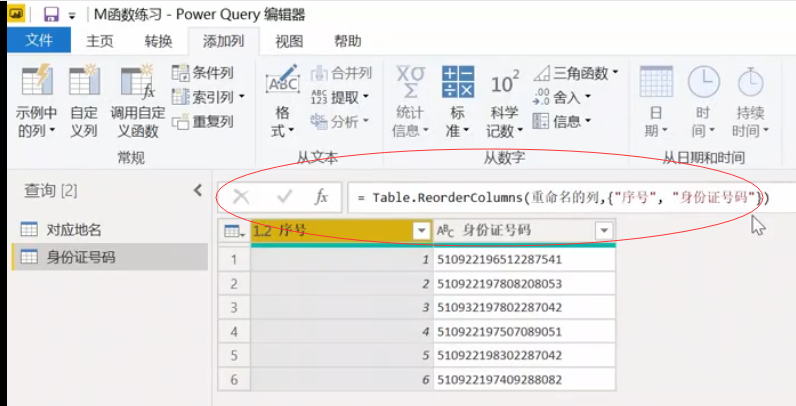The image size is (796, 406).
Task: Click cell 510922196512287541
Action: coord(524,260)
